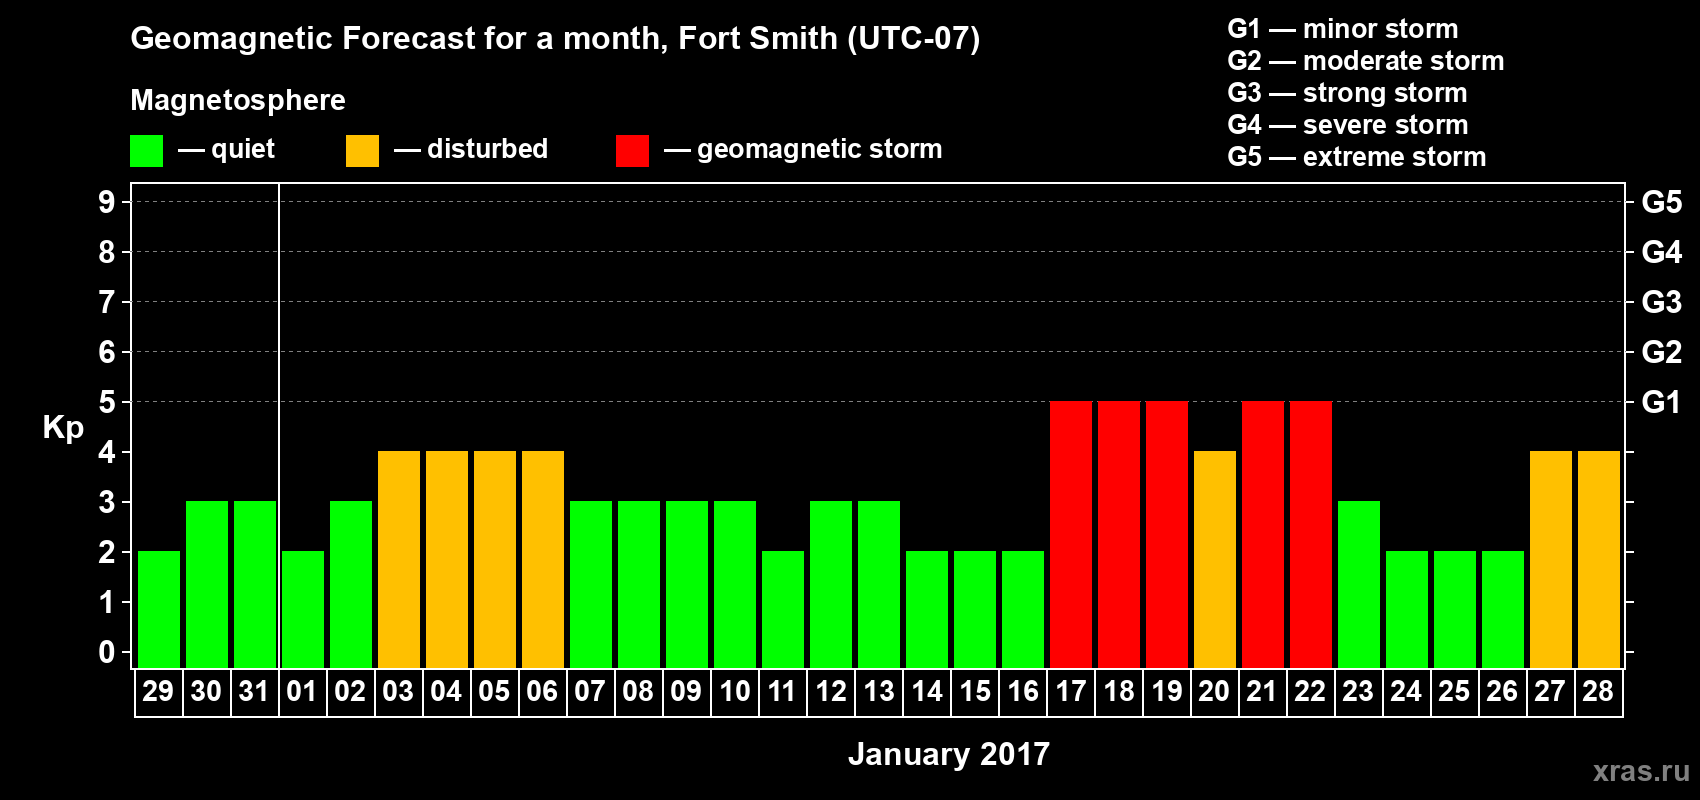Click the Kp value 9 tick label
The height and width of the screenshot is (800, 1700).
click(107, 202)
